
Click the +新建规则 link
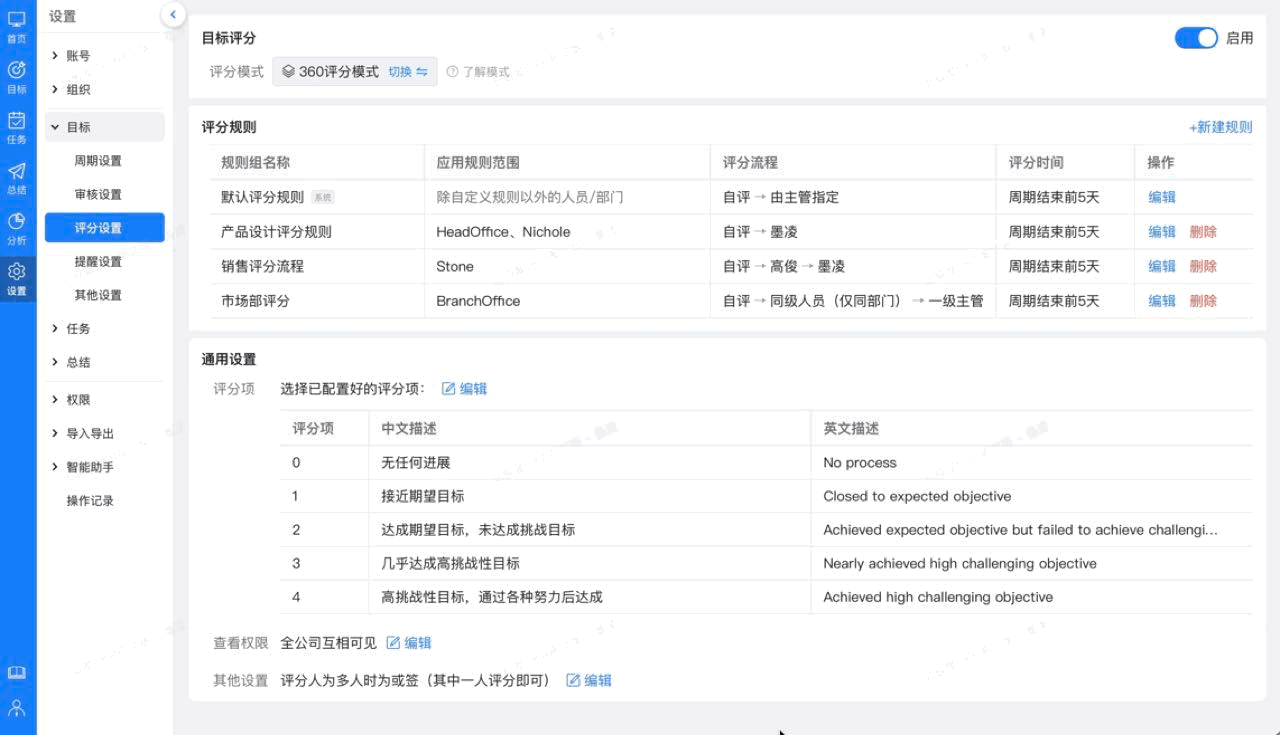pyautogui.click(x=1220, y=127)
